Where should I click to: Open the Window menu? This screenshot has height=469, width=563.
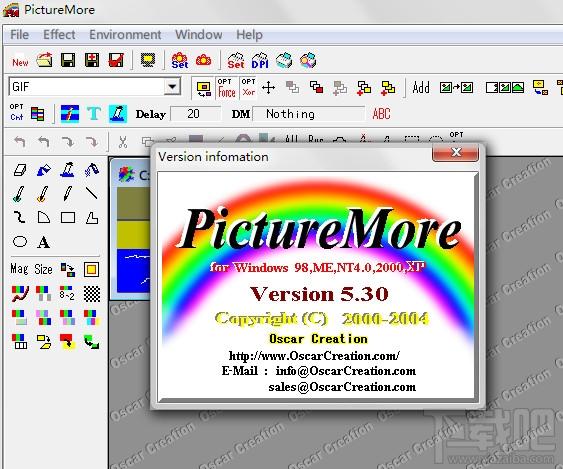(199, 35)
